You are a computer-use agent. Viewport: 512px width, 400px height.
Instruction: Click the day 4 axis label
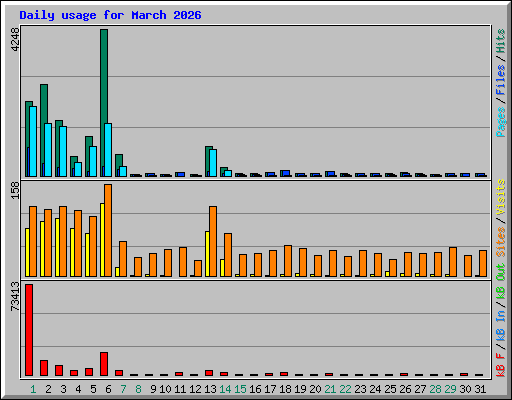point(78,389)
